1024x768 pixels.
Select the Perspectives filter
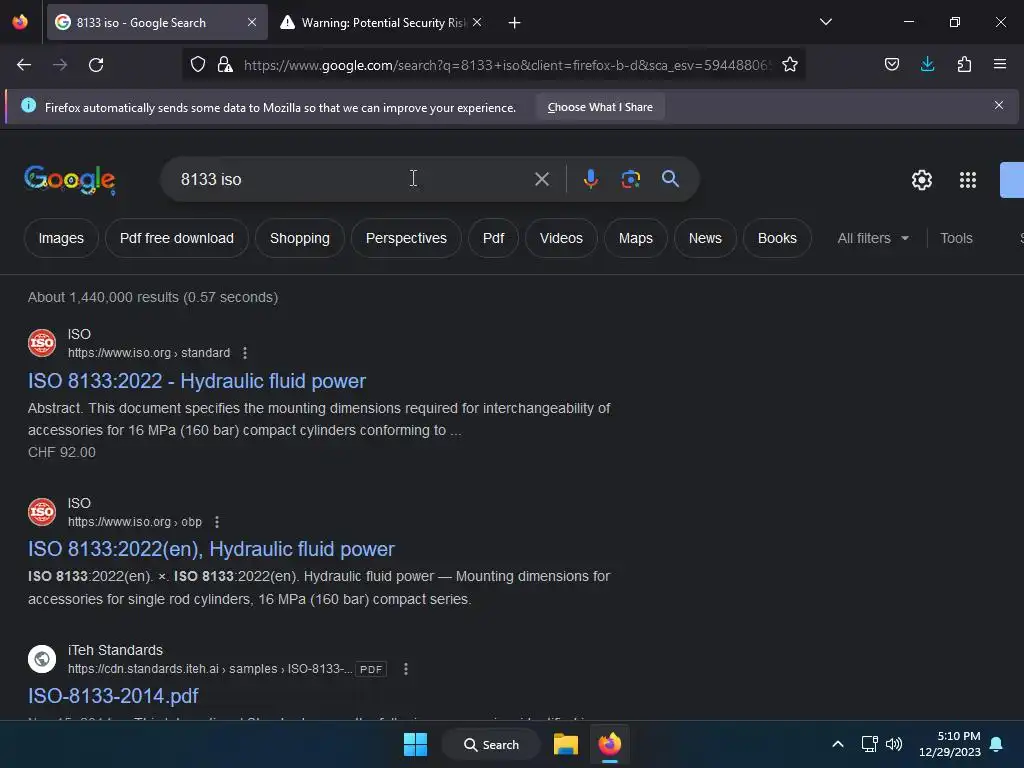coord(406,238)
